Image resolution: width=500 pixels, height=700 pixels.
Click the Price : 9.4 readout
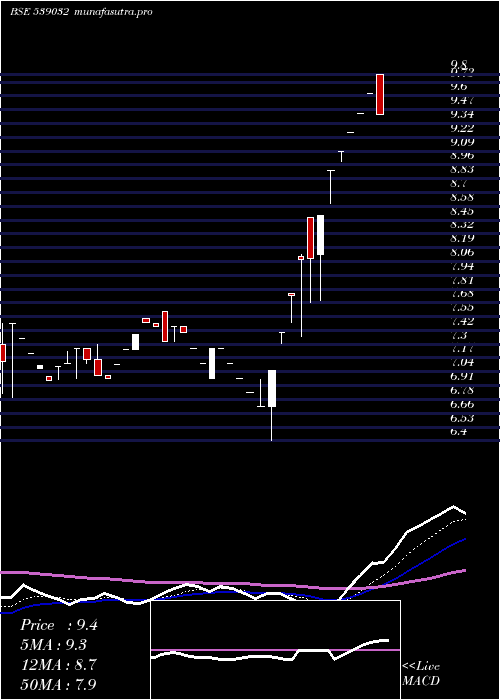click(59, 625)
